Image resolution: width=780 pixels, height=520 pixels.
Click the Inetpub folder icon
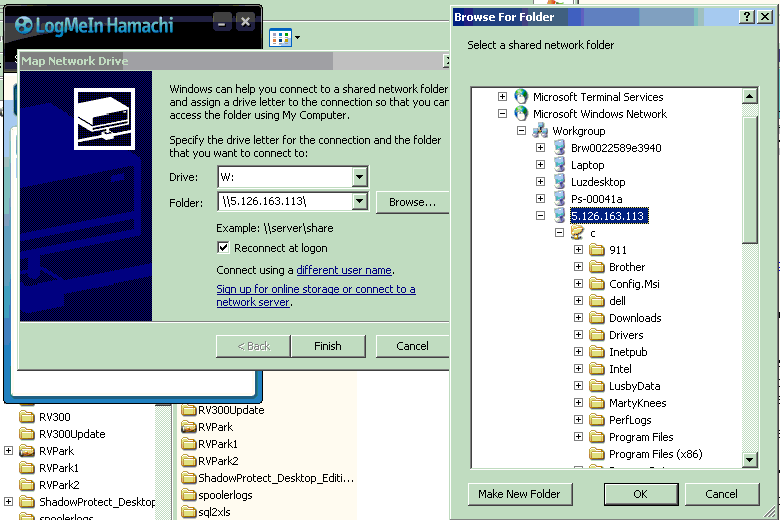click(x=596, y=352)
